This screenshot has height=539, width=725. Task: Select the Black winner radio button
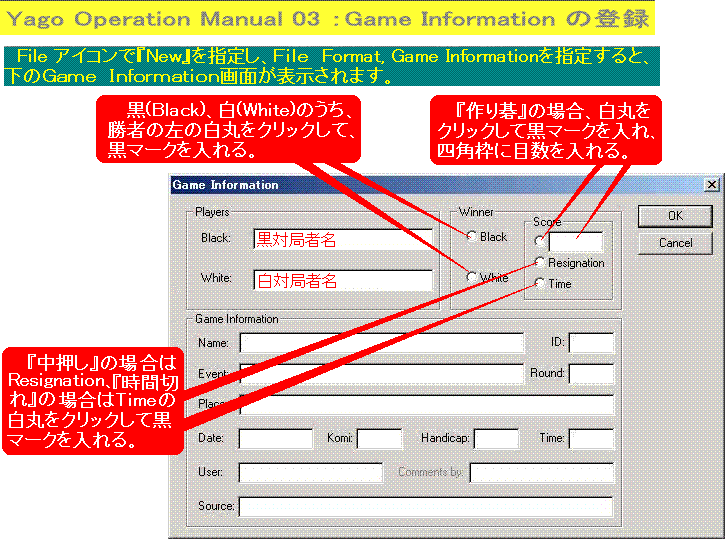471,237
